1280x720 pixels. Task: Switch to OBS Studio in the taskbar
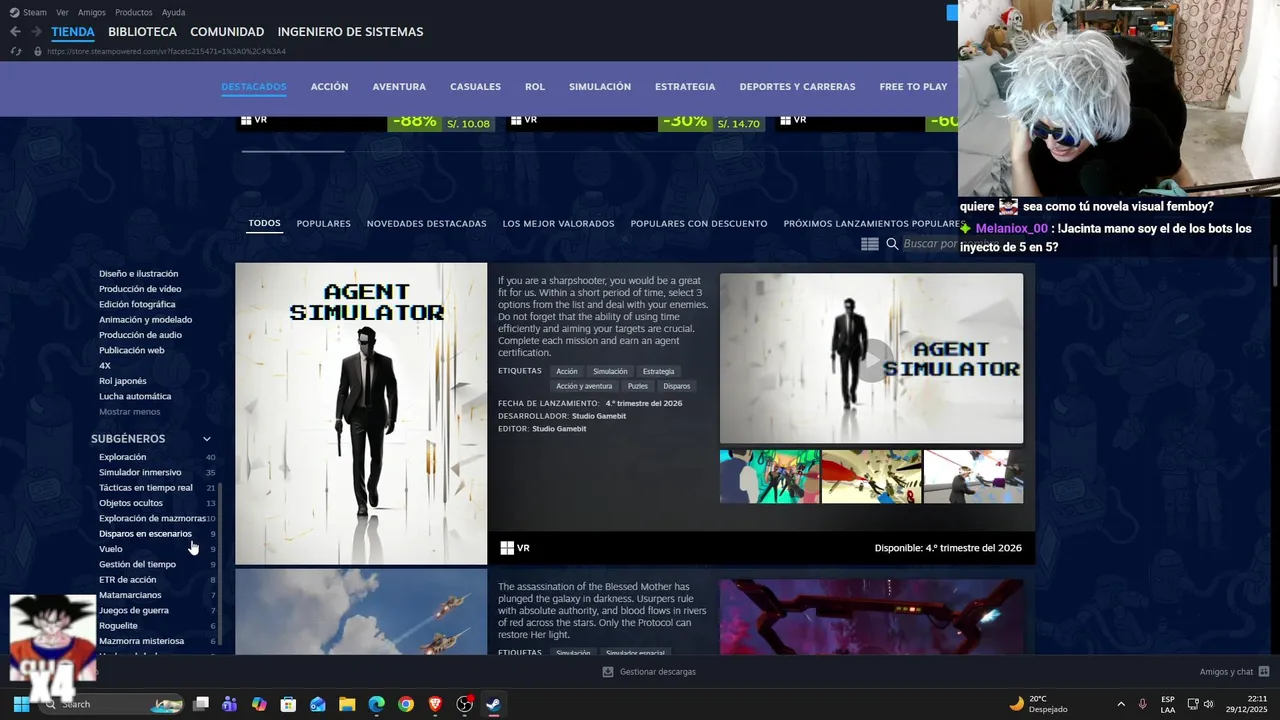[x=464, y=704]
